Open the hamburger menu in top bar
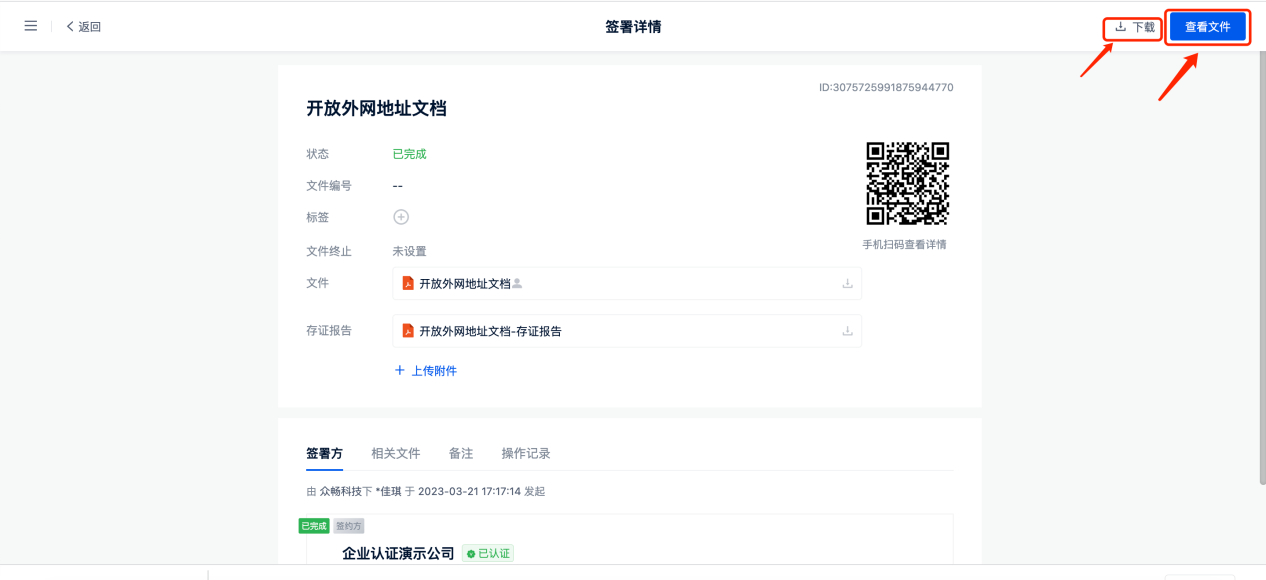Viewport: 1266px width, 580px height. 31,26
